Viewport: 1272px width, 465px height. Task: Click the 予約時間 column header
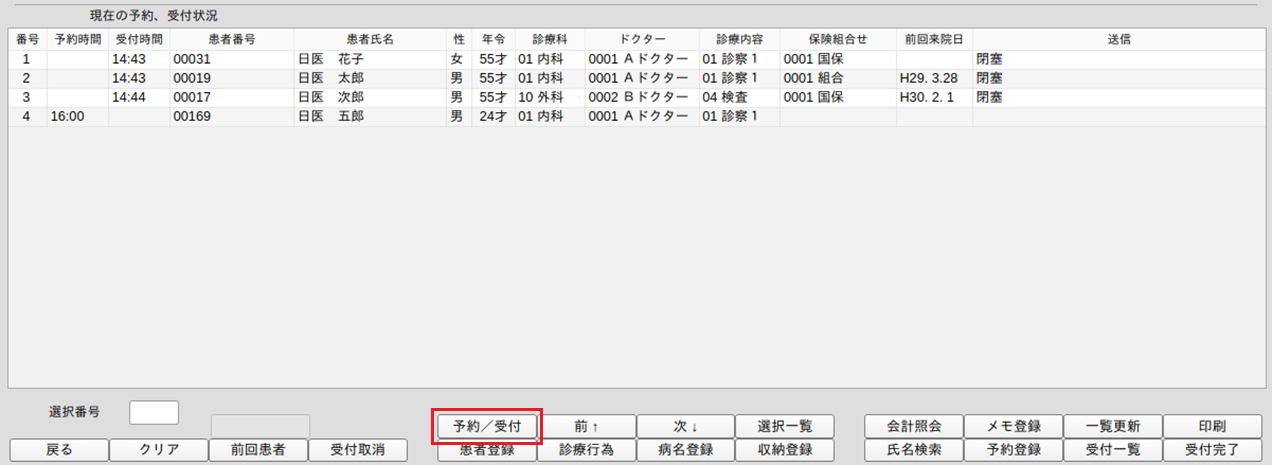tap(77, 39)
